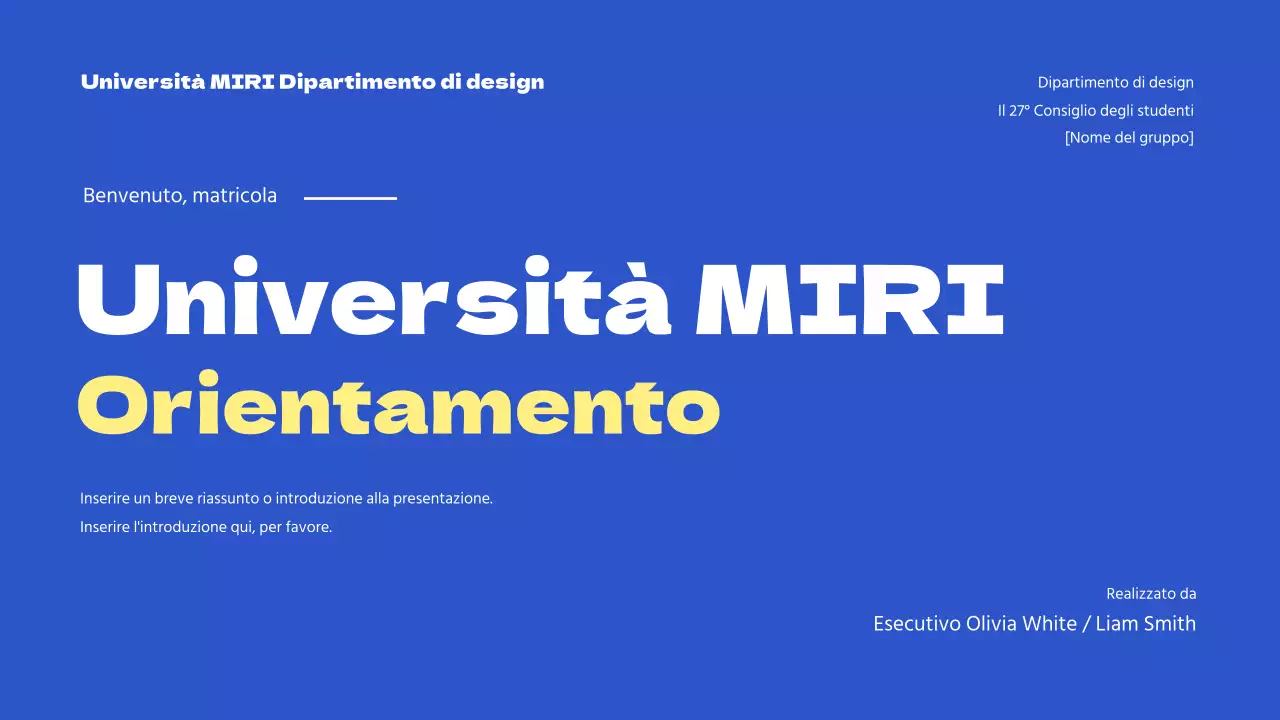Image resolution: width=1280 pixels, height=720 pixels.
Task: Click the bold header "Università MIRI Dipartimento di design"
Action: pos(313,82)
